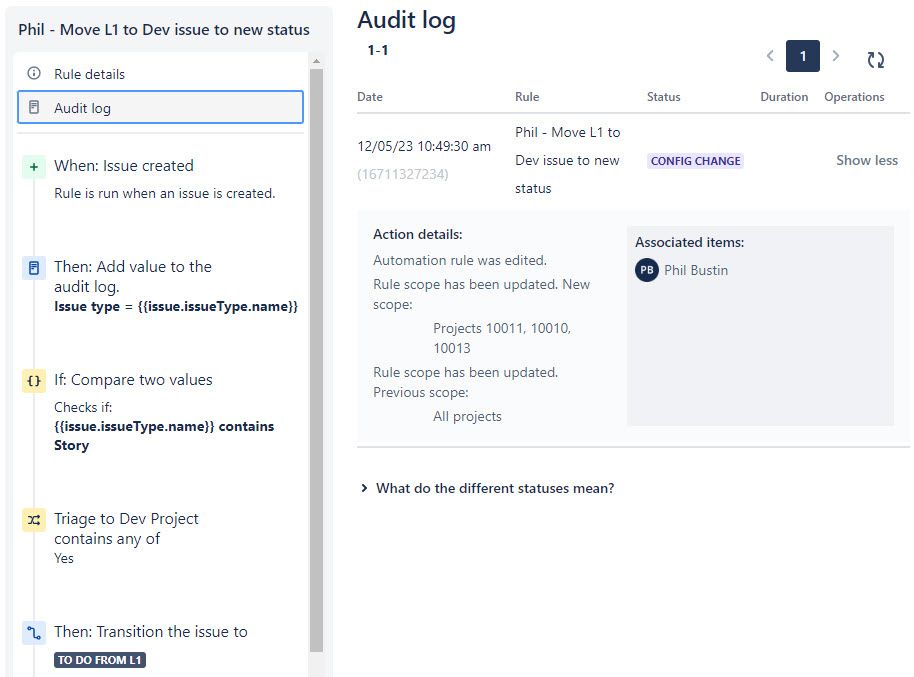The image size is (914, 677).
Task: Click the shuffle icon for Triage to Dev Project
Action: click(34, 520)
